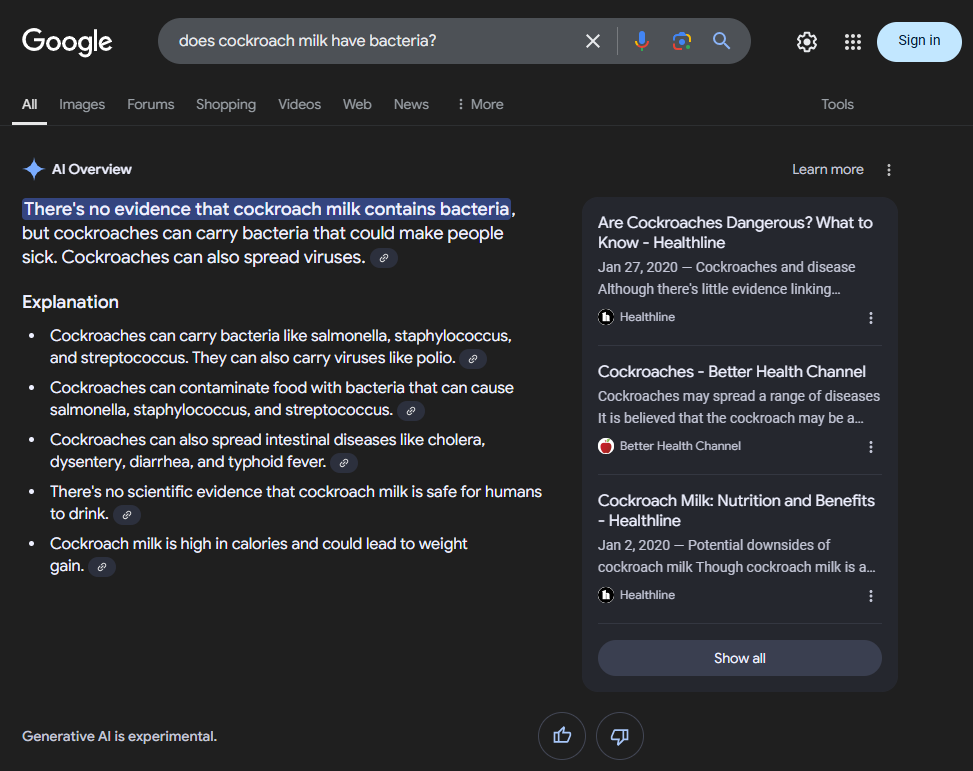Open the Google apps grid
973x771 pixels.
[x=853, y=42]
